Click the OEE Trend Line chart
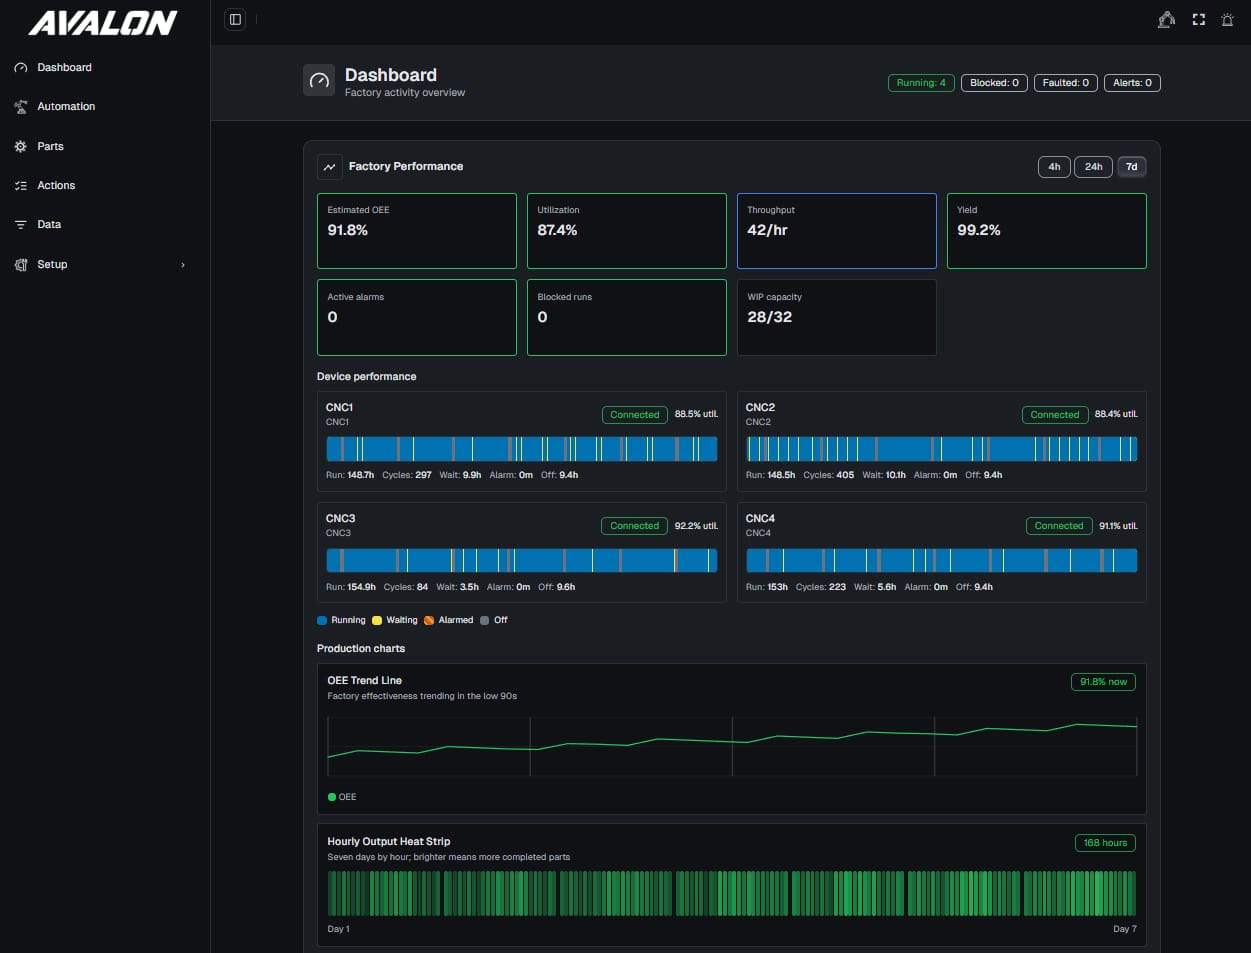 [732, 746]
